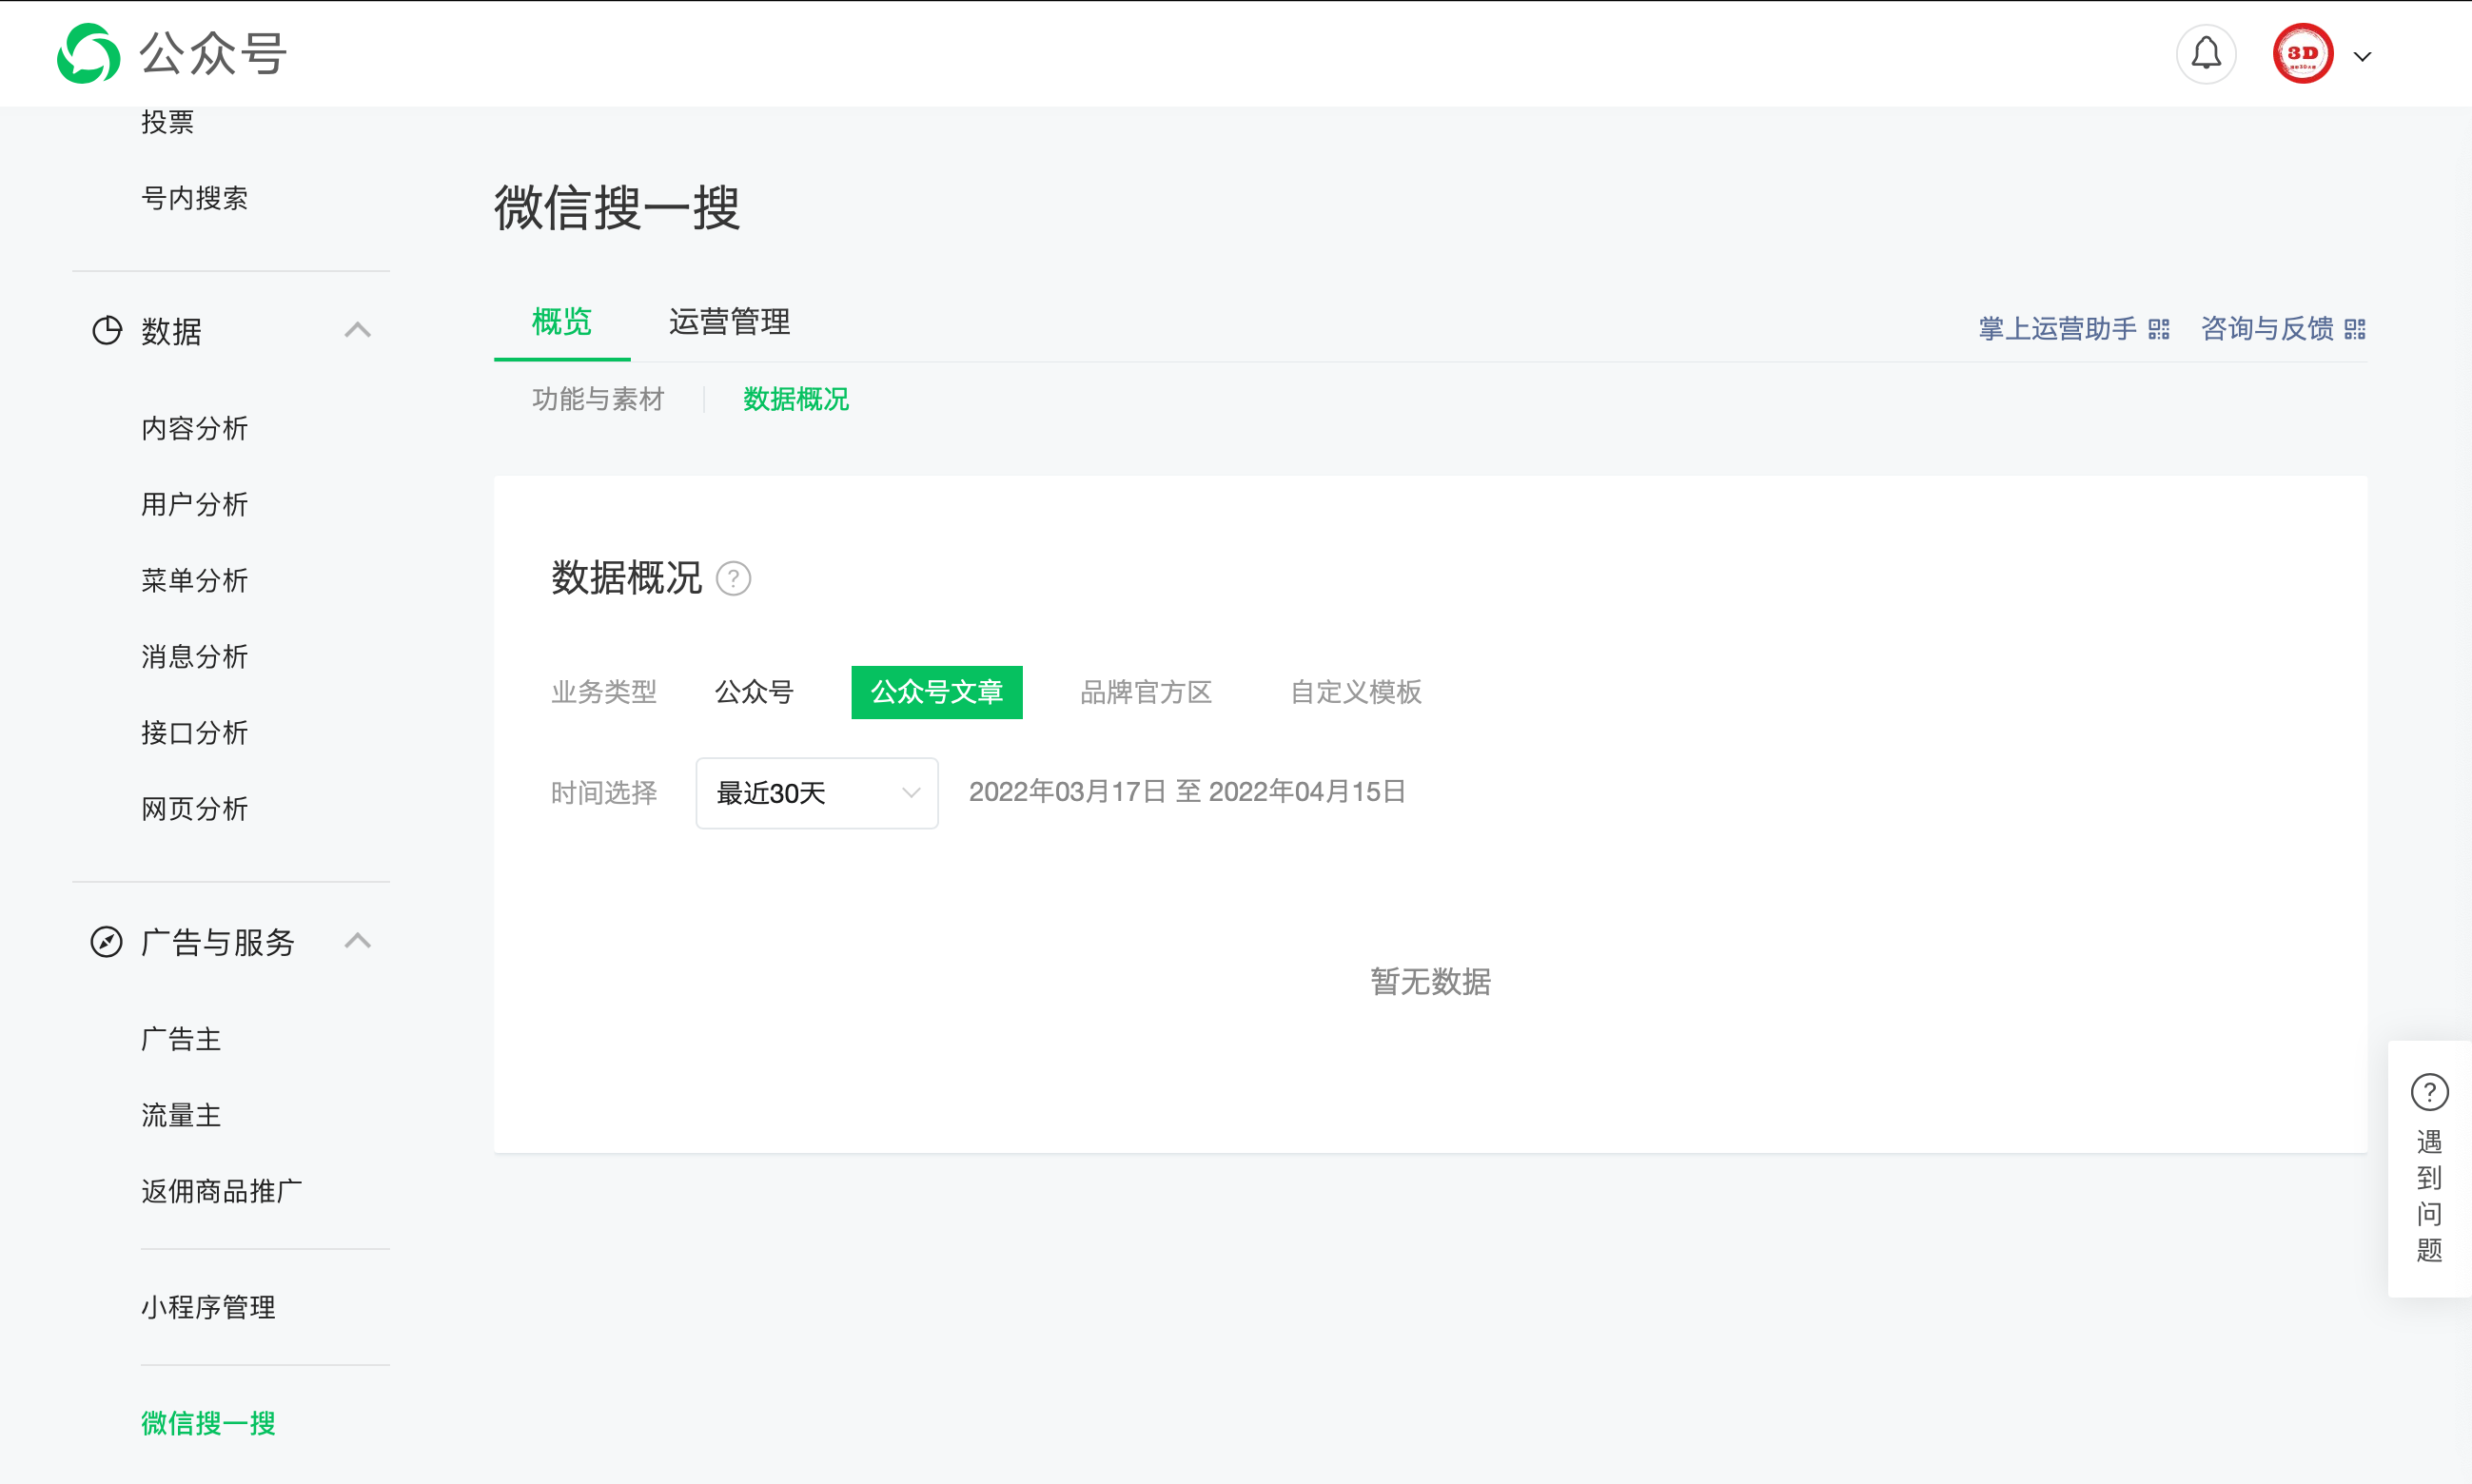Click the 数据 sidebar section header

(x=231, y=330)
